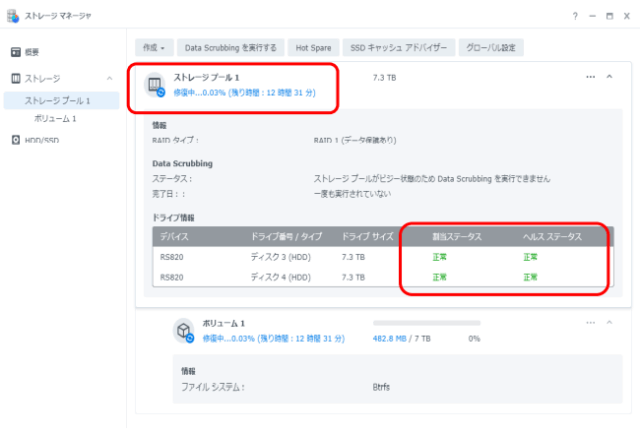Click the Storage Manager app icon in title bar
This screenshot has width=640, height=435.
click(x=13, y=16)
